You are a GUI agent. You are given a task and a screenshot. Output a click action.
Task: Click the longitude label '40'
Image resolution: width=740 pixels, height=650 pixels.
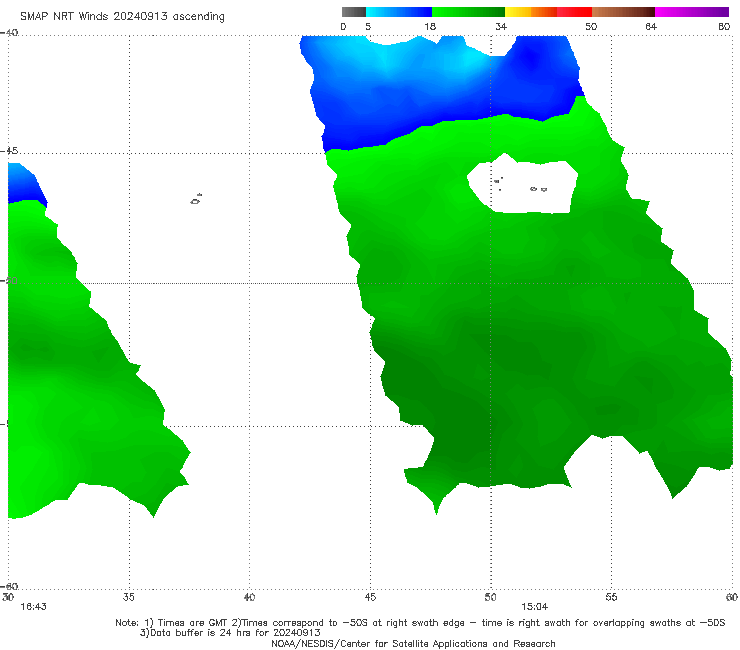pyautogui.click(x=249, y=597)
